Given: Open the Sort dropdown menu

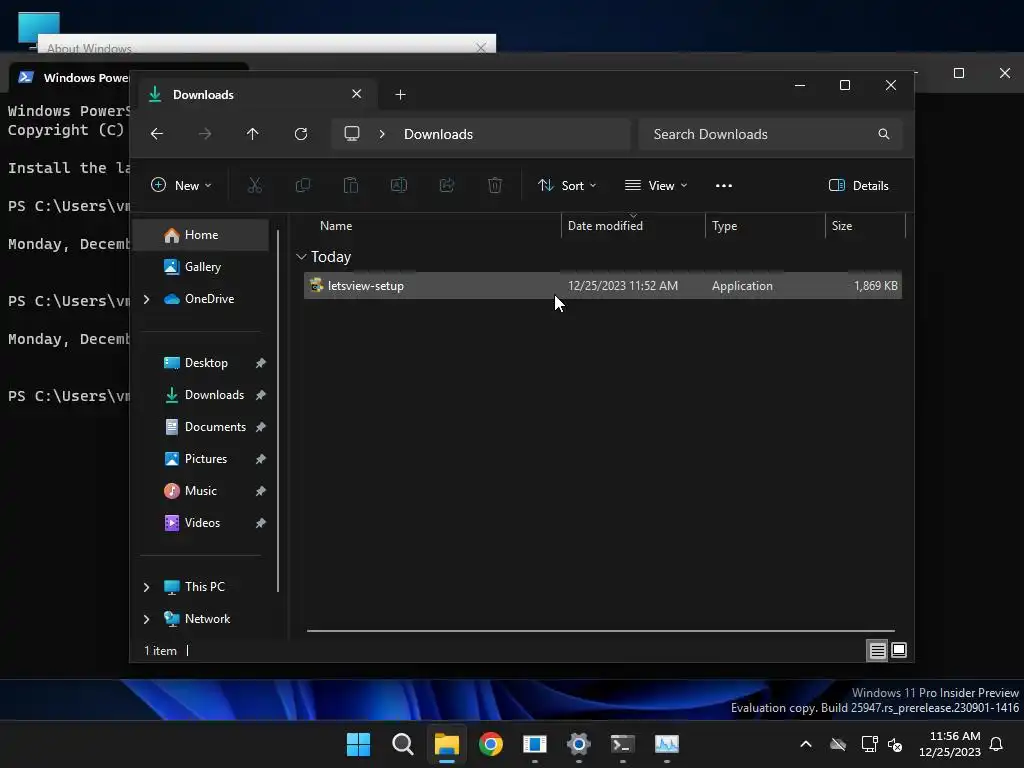Looking at the screenshot, I should click(x=567, y=185).
